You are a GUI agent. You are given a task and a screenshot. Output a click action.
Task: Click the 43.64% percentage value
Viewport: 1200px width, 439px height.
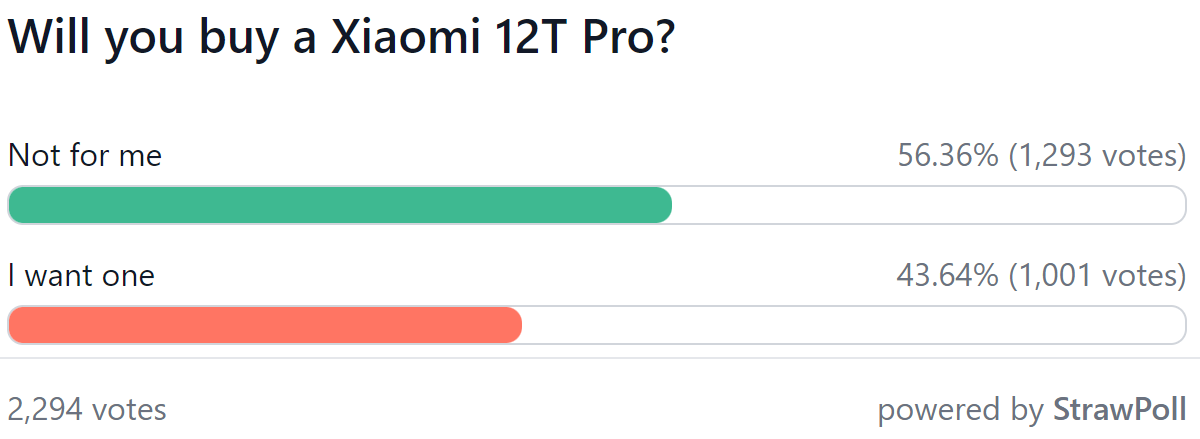pyautogui.click(x=948, y=275)
